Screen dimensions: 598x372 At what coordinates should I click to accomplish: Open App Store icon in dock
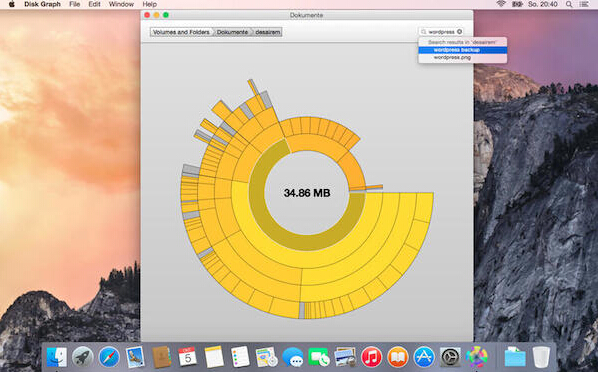(x=424, y=358)
